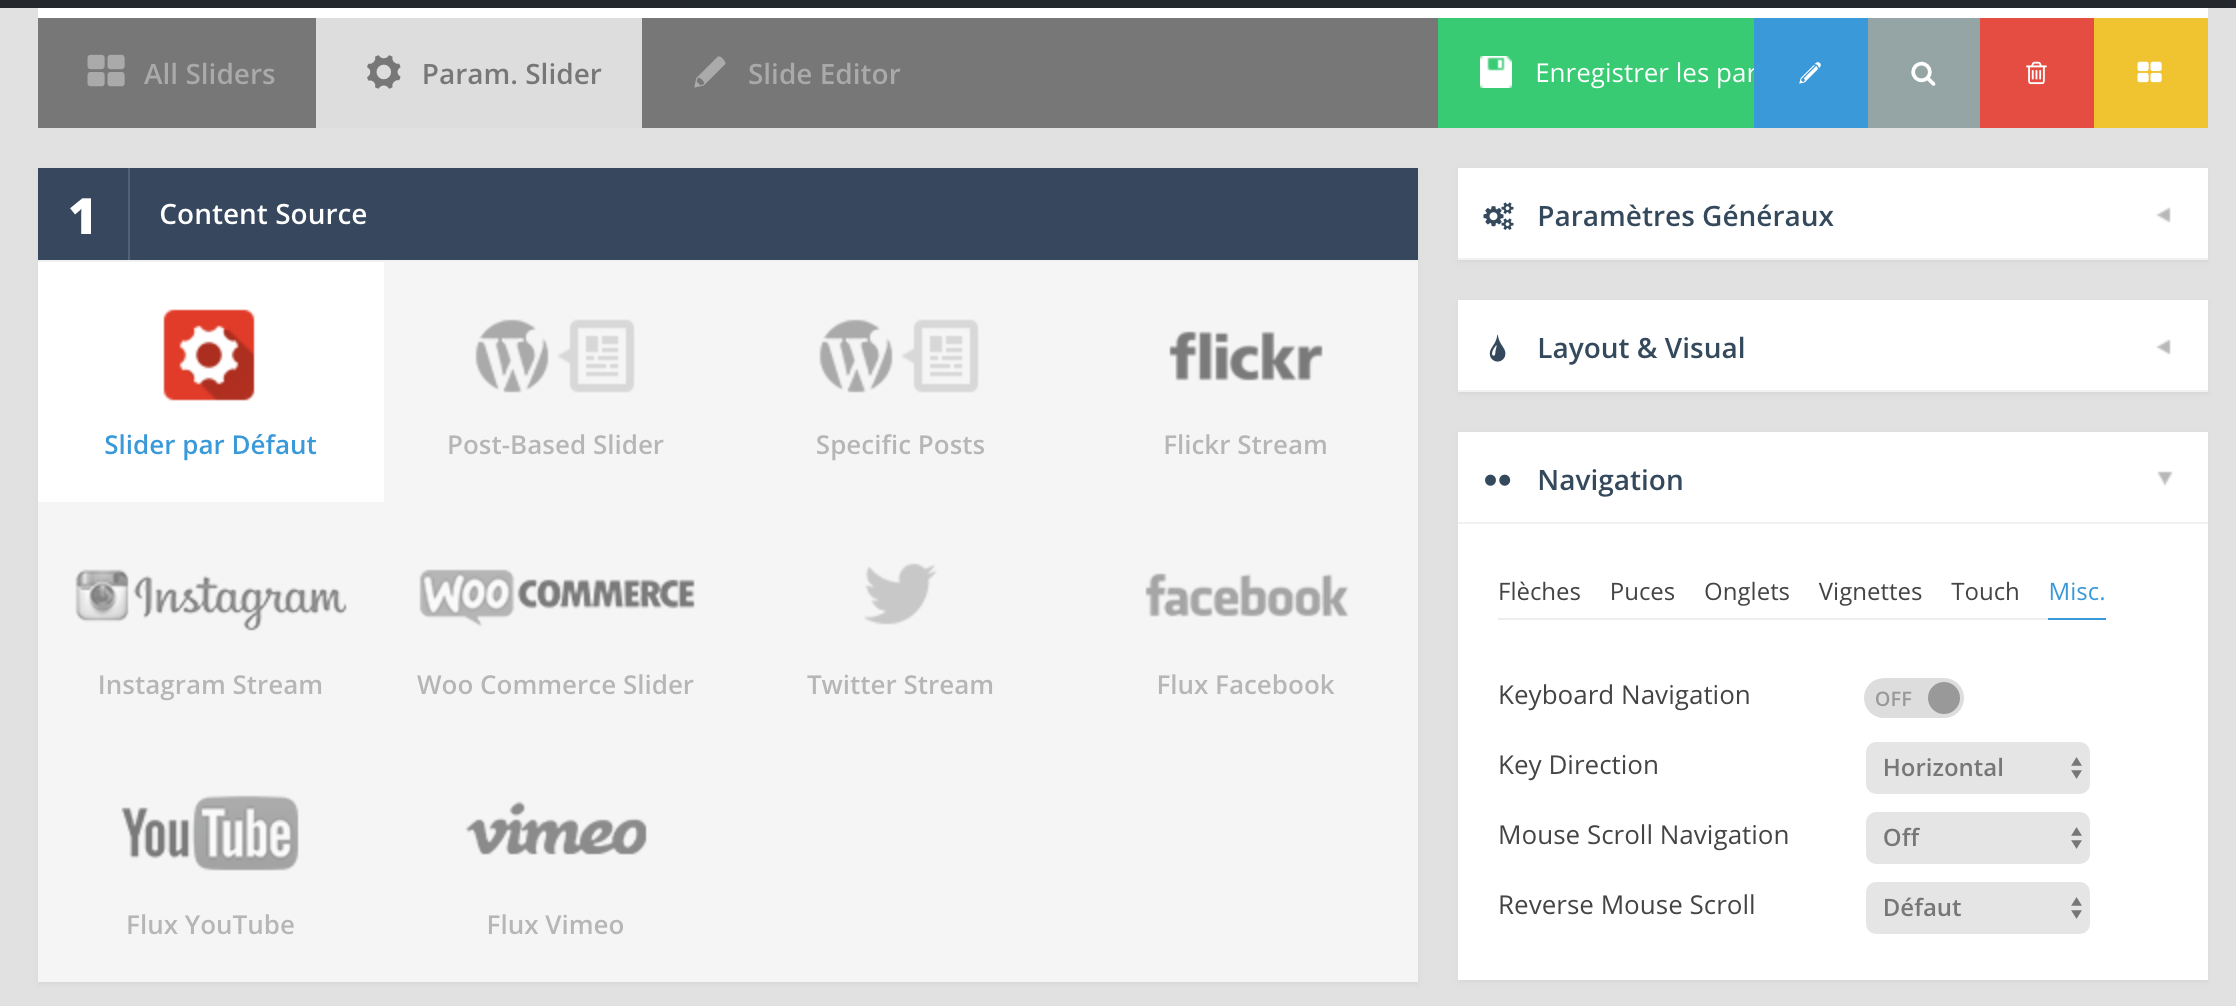The height and width of the screenshot is (1006, 2236).
Task: Click the Keyboard Navigation label text
Action: 1624,695
